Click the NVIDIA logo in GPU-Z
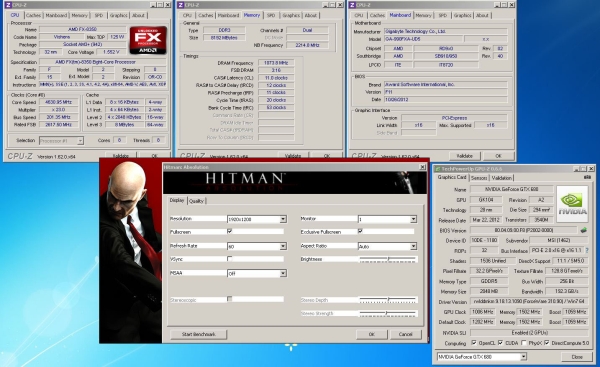 (x=572, y=204)
